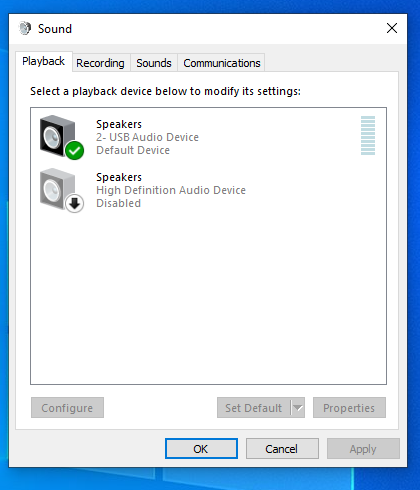Click the Configure button
This screenshot has width=420, height=490.
coord(67,407)
